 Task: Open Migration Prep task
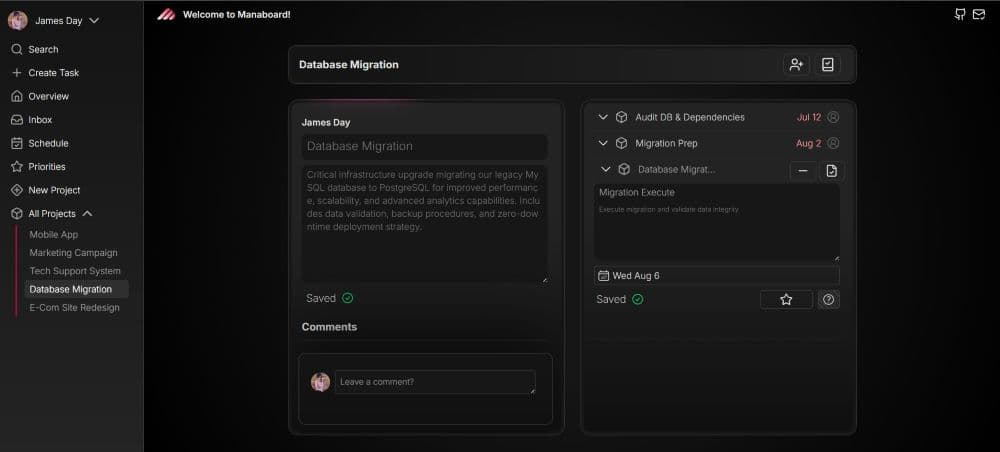coord(666,143)
